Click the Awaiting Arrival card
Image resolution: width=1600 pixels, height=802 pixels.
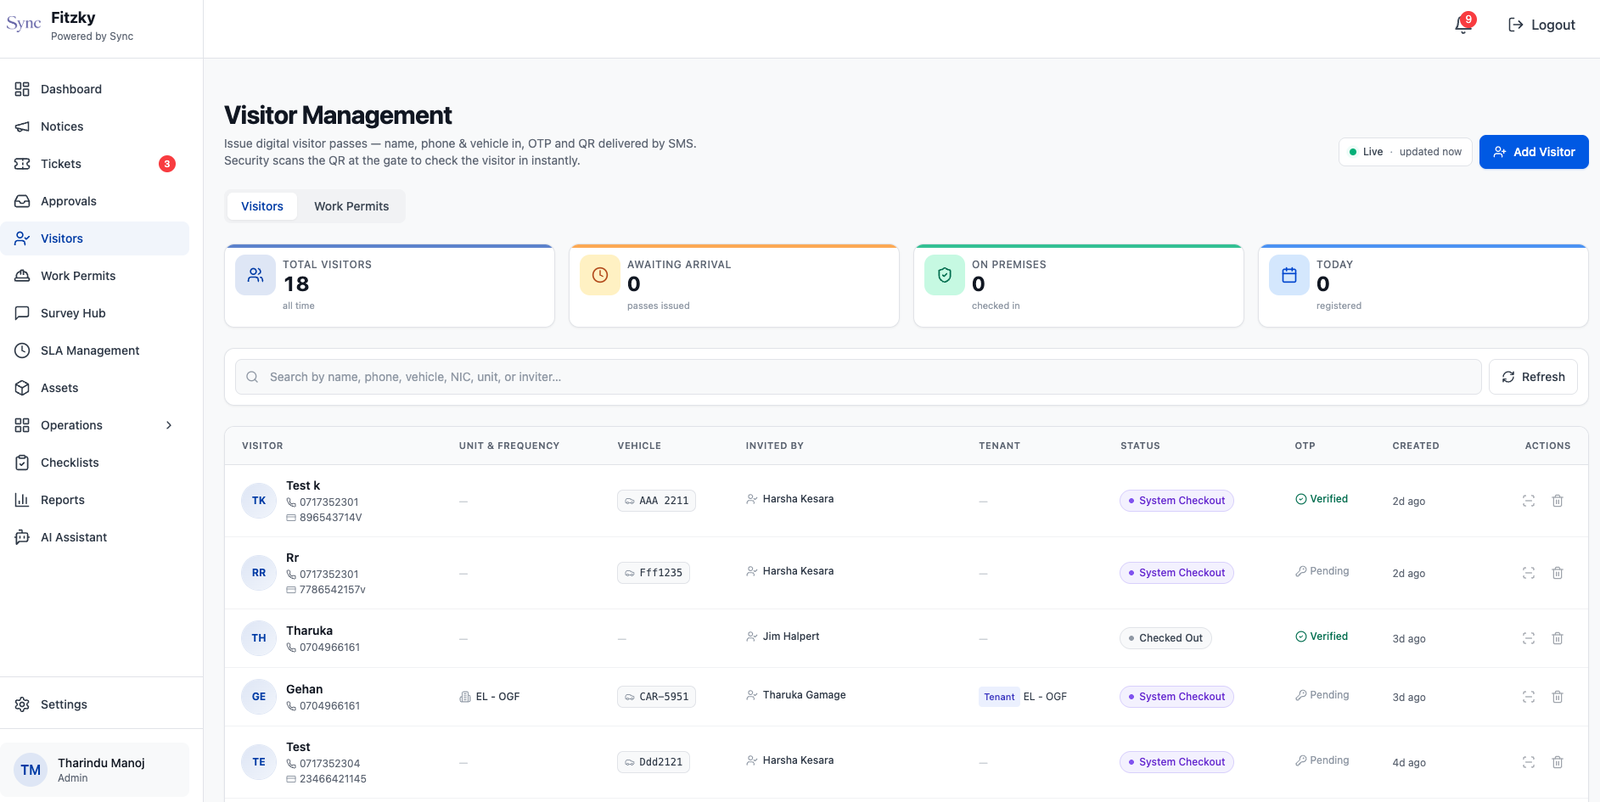point(734,286)
